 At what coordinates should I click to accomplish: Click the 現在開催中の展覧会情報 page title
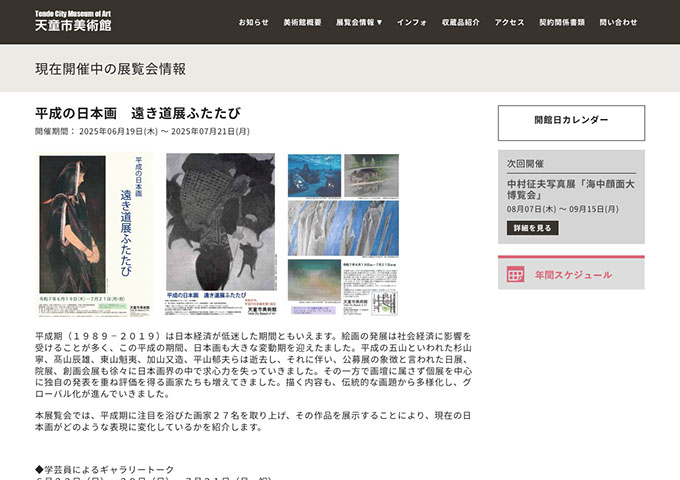[x=110, y=69]
